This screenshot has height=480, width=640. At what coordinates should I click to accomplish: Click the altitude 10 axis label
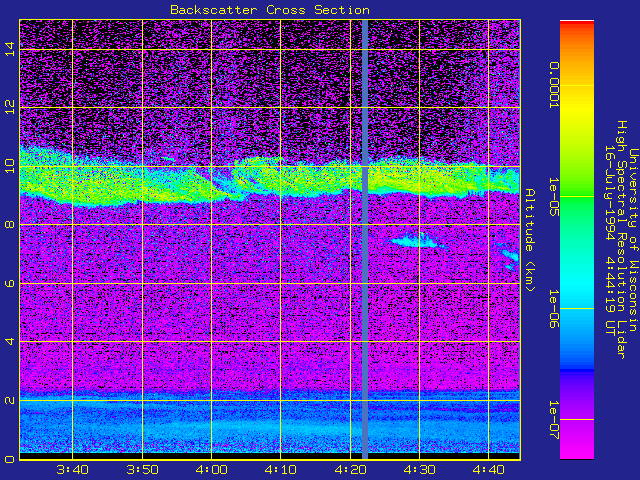pyautogui.click(x=10, y=166)
